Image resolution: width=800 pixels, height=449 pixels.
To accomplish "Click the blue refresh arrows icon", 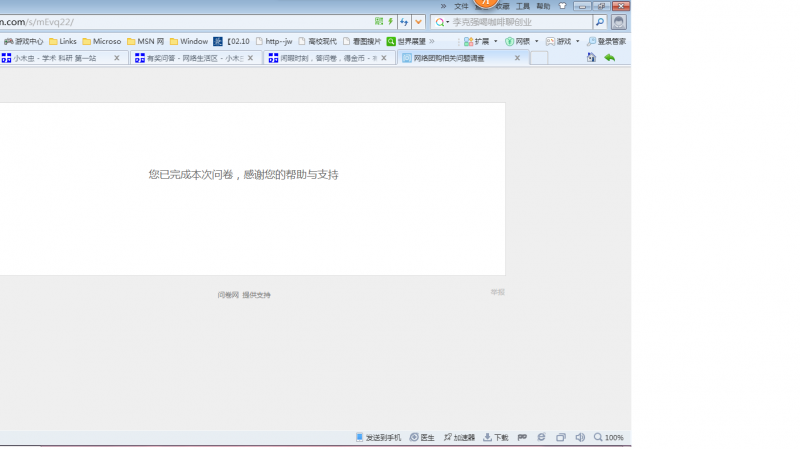I will pyautogui.click(x=404, y=22).
